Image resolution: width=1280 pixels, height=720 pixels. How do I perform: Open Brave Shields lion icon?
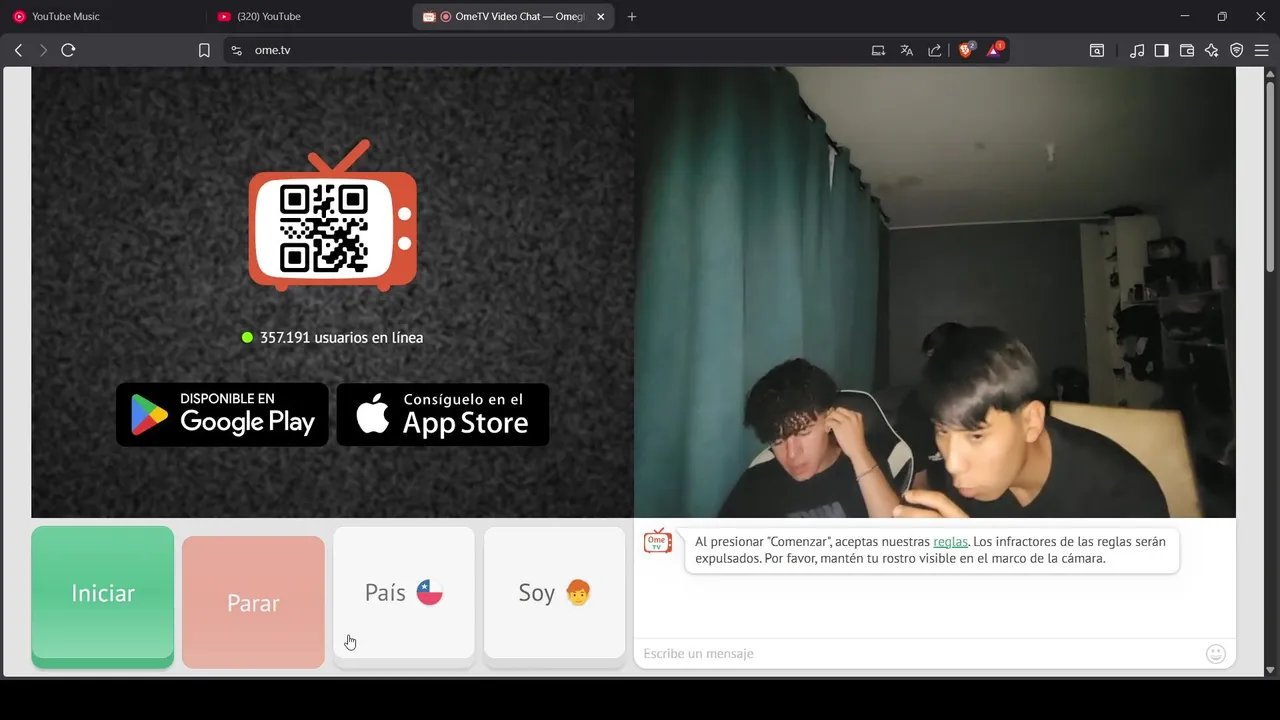pyautogui.click(x=966, y=49)
